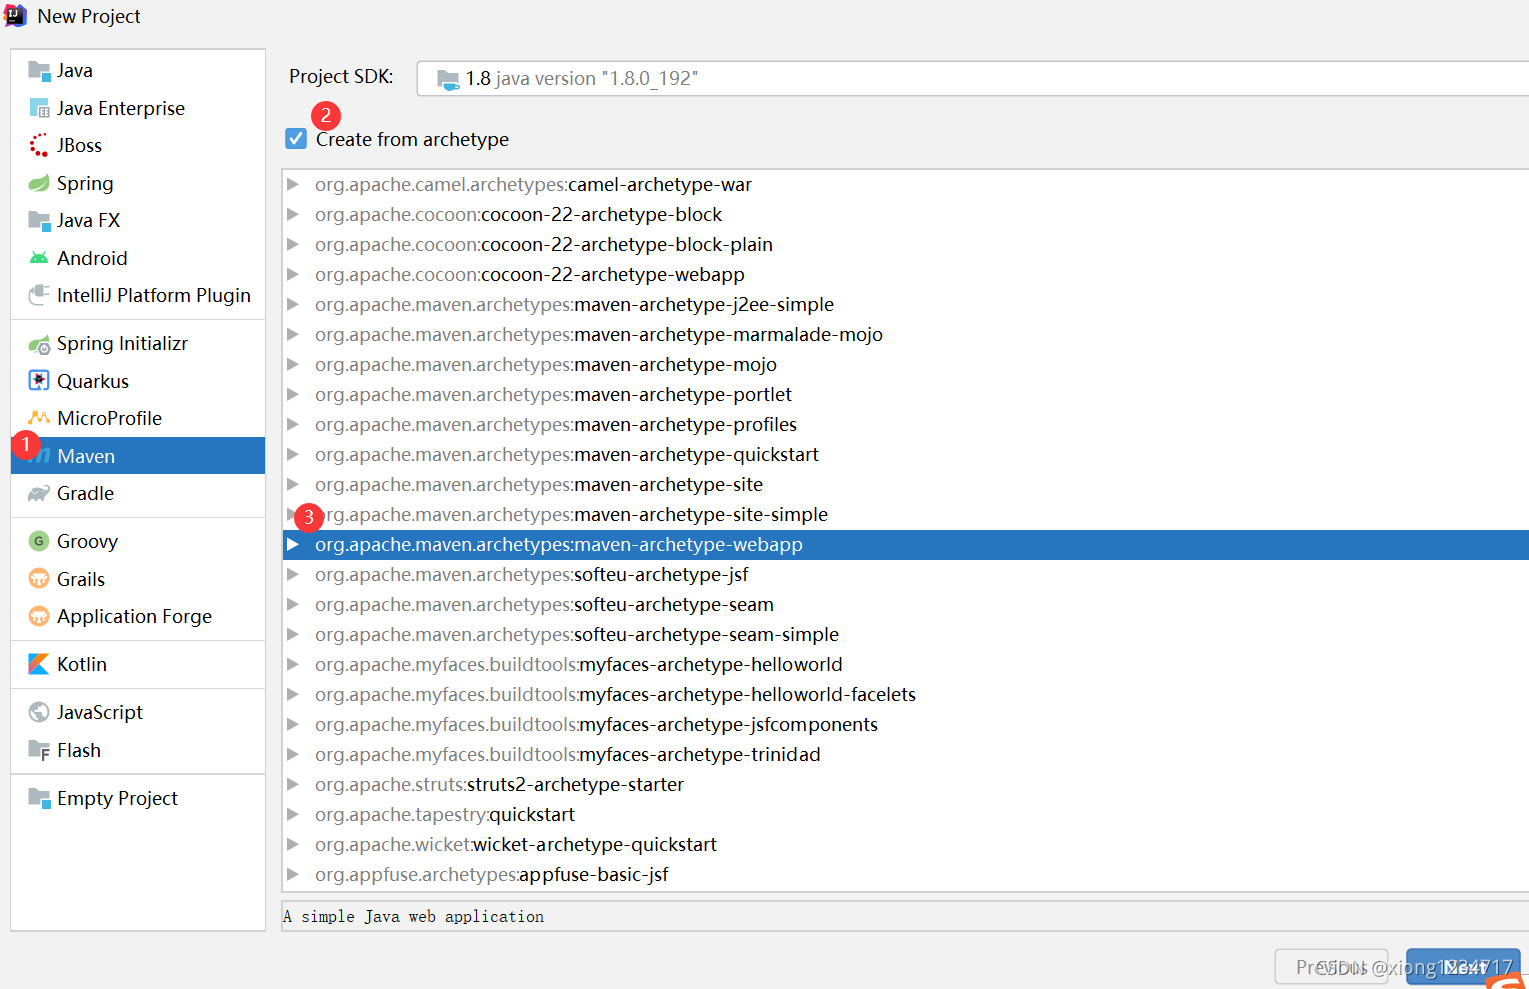Select maven-archetype-site-simple archetype
This screenshot has height=989, width=1529.
coord(905,514)
